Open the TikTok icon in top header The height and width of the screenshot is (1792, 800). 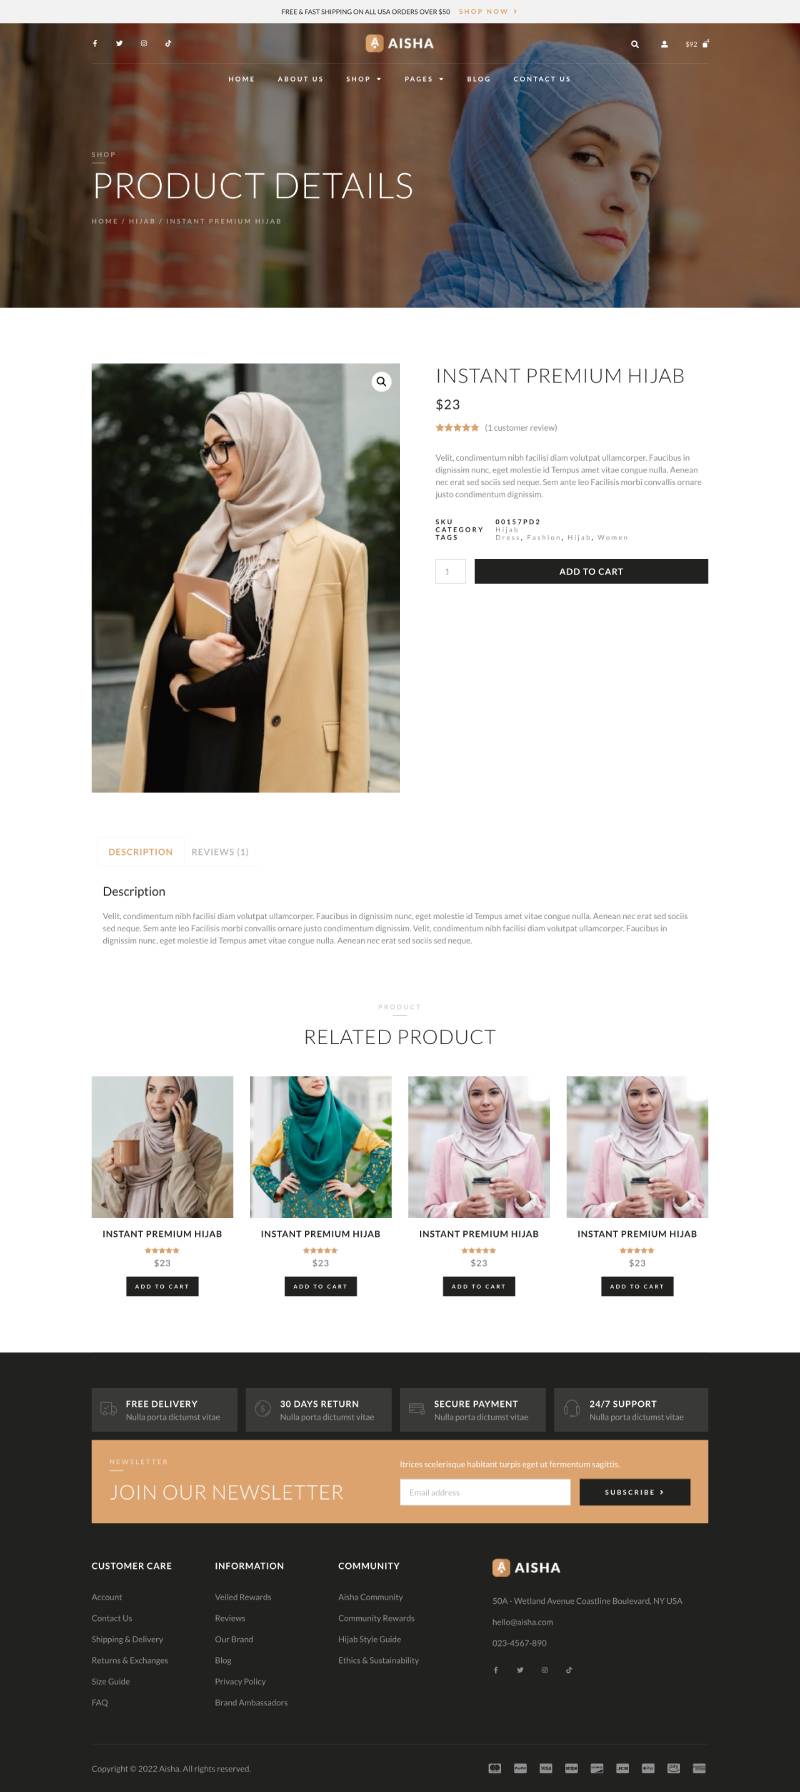pyautogui.click(x=168, y=44)
